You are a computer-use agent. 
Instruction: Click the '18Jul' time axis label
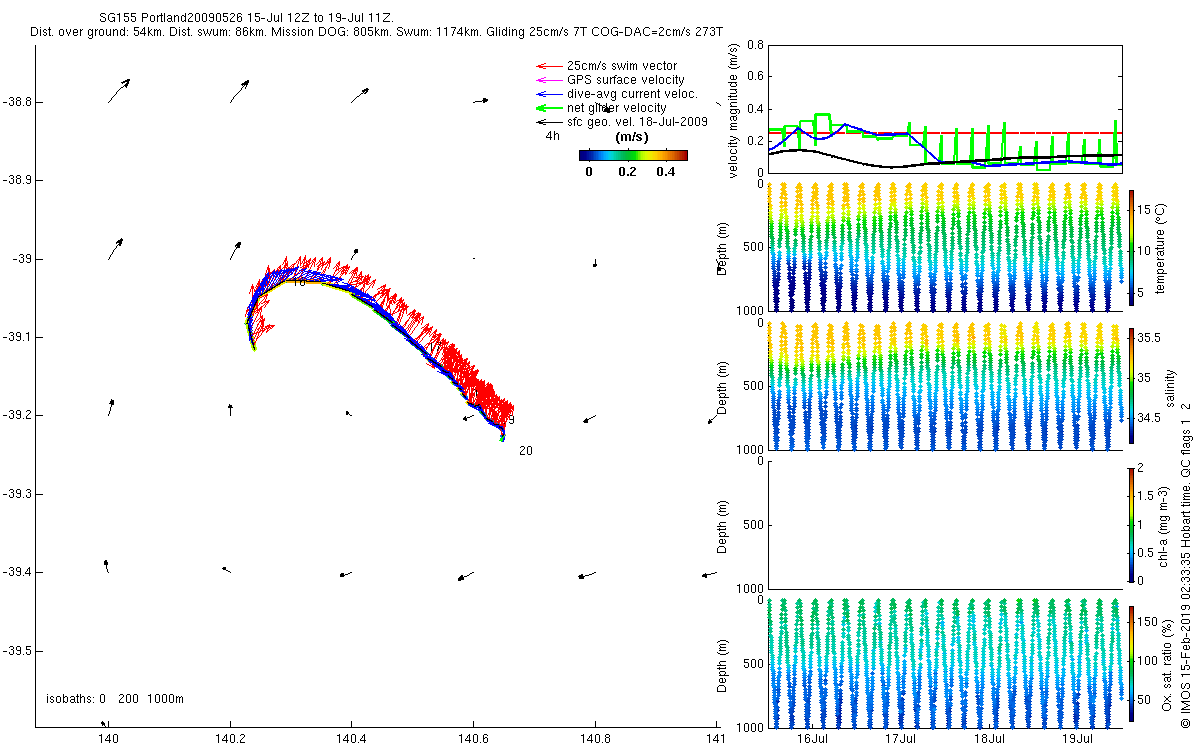coord(989,739)
